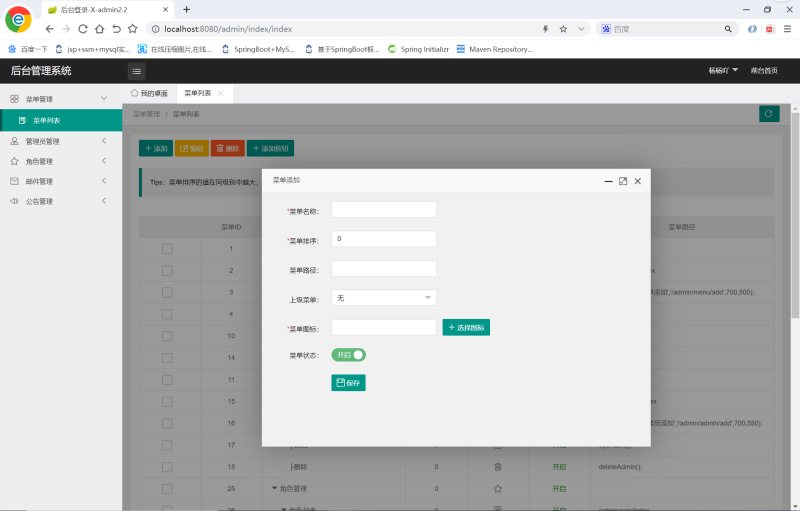Viewport: 800px width, 511px height.
Task: Click the green page refresh icon button
Action: click(769, 114)
